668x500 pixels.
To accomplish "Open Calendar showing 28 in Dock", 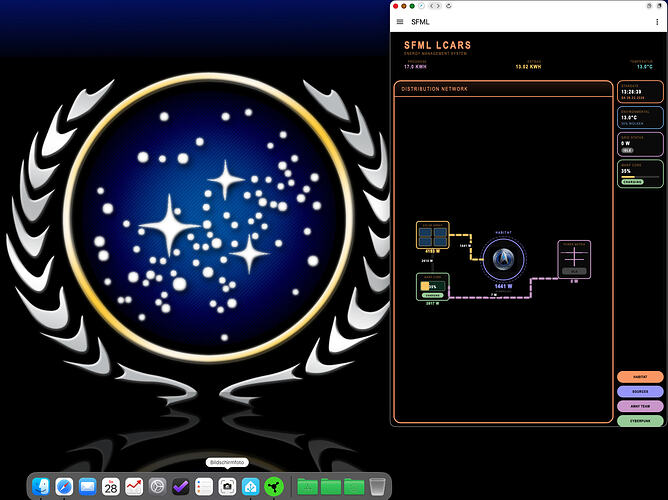I will pos(111,486).
